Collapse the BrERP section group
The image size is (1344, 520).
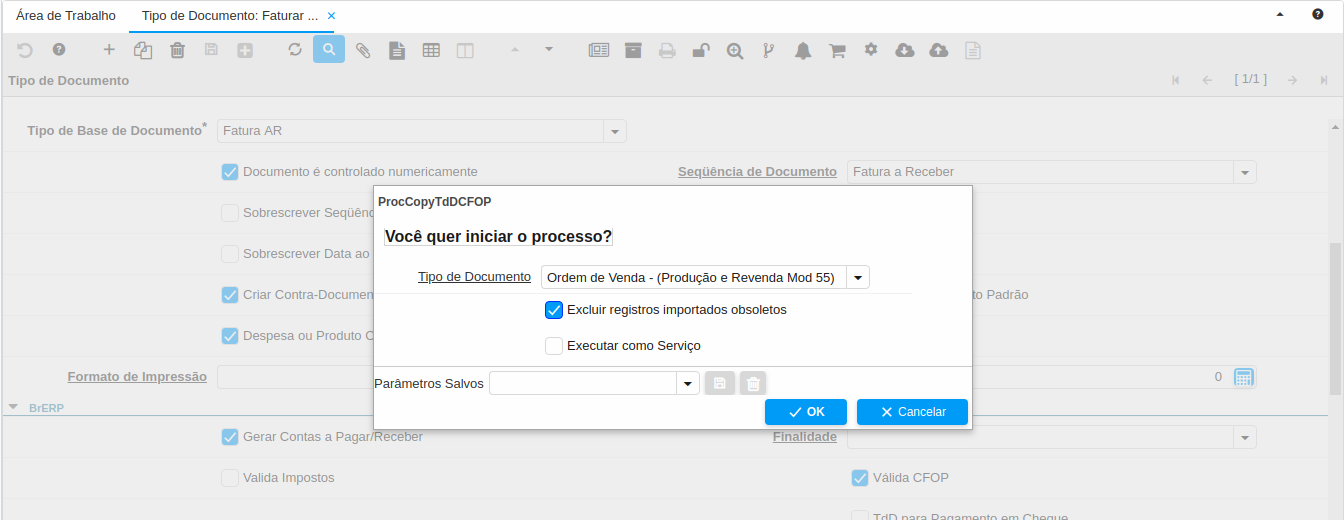pyautogui.click(x=14, y=407)
